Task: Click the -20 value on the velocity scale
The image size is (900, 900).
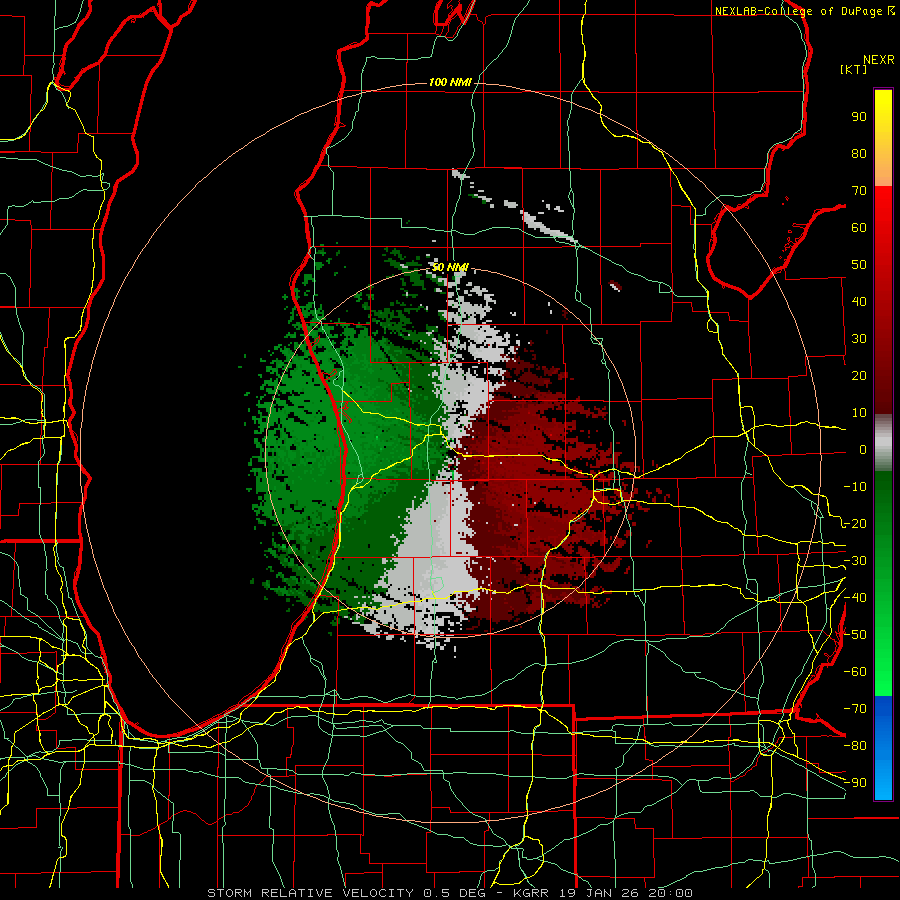Action: (855, 523)
